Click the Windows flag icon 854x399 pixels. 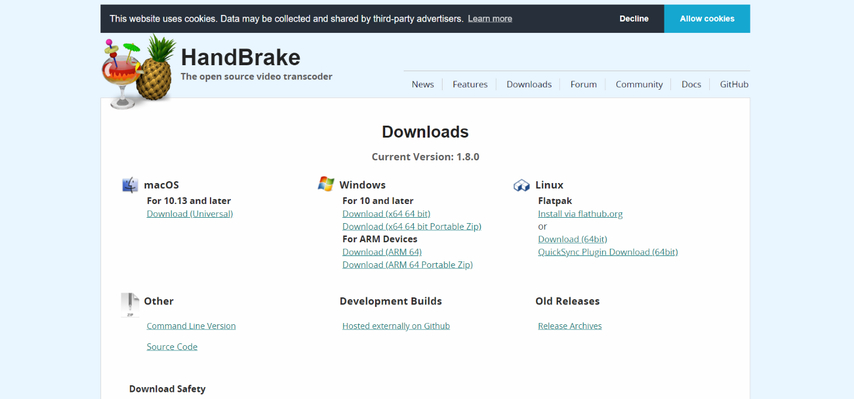[326, 184]
